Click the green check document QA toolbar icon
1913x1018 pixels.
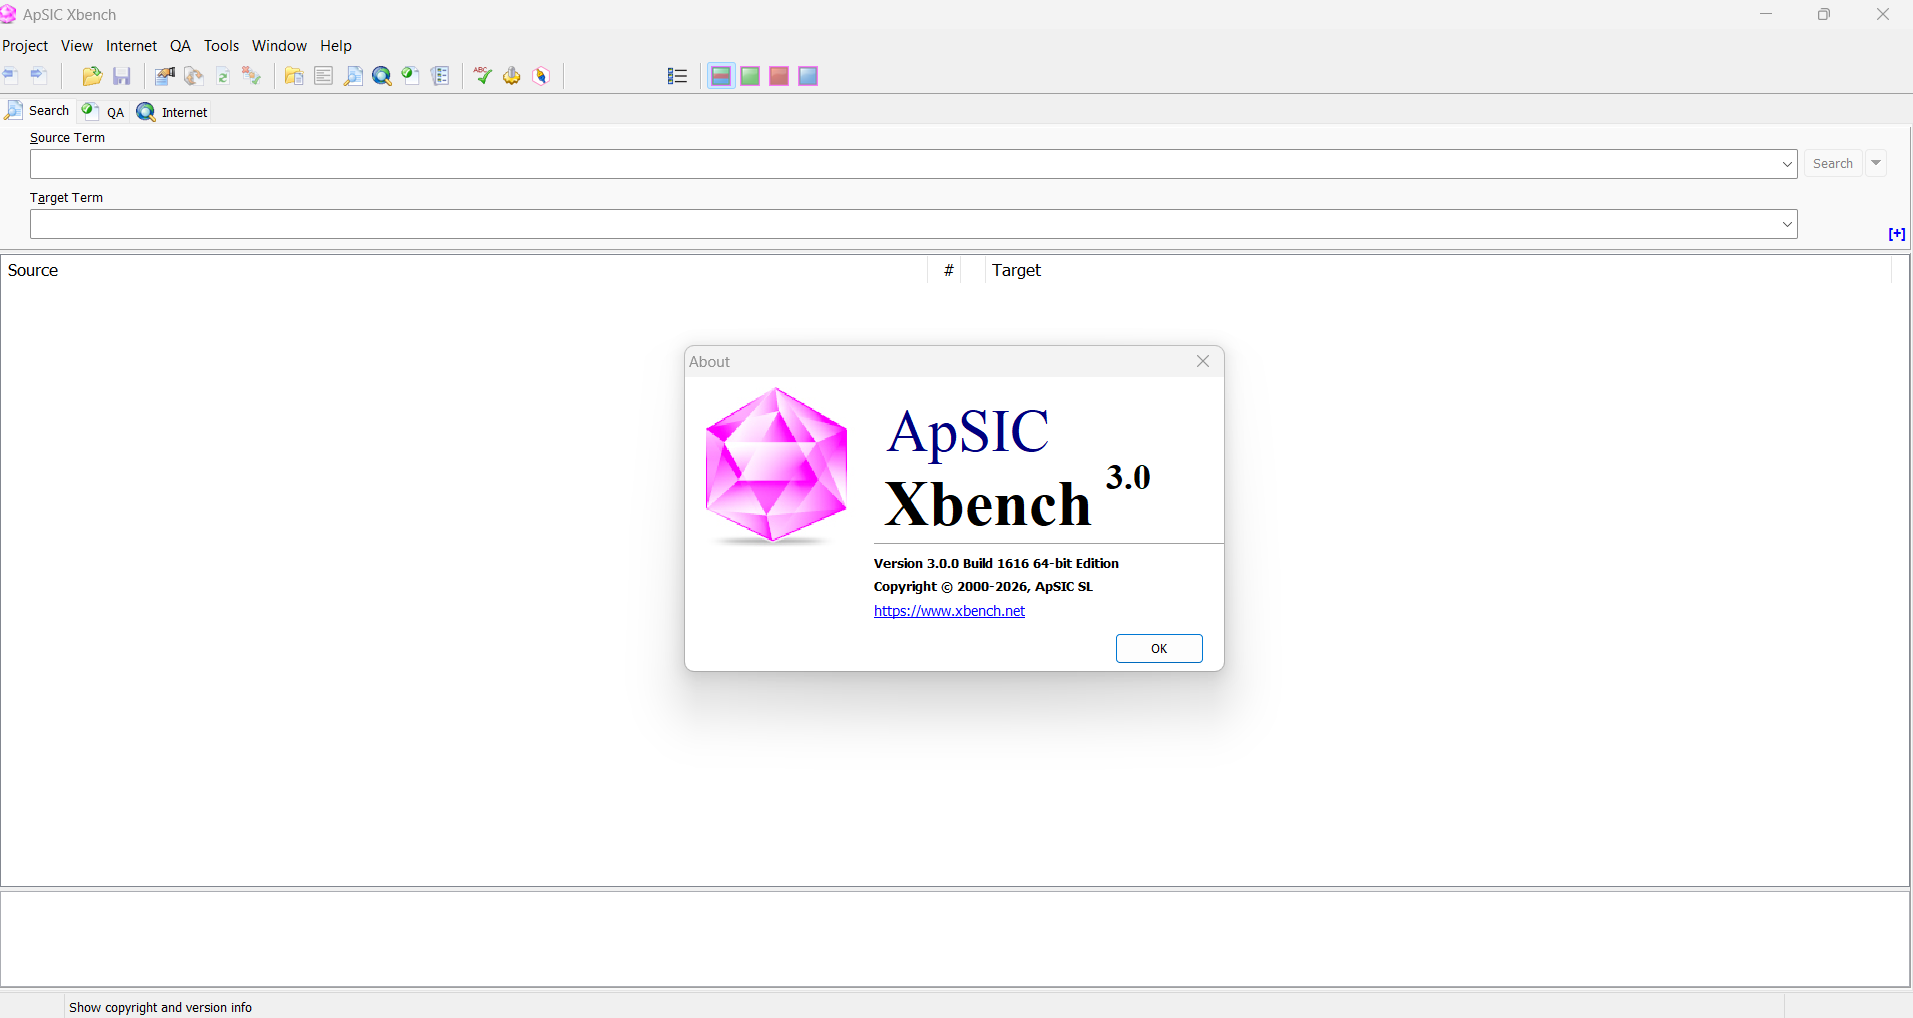point(411,76)
